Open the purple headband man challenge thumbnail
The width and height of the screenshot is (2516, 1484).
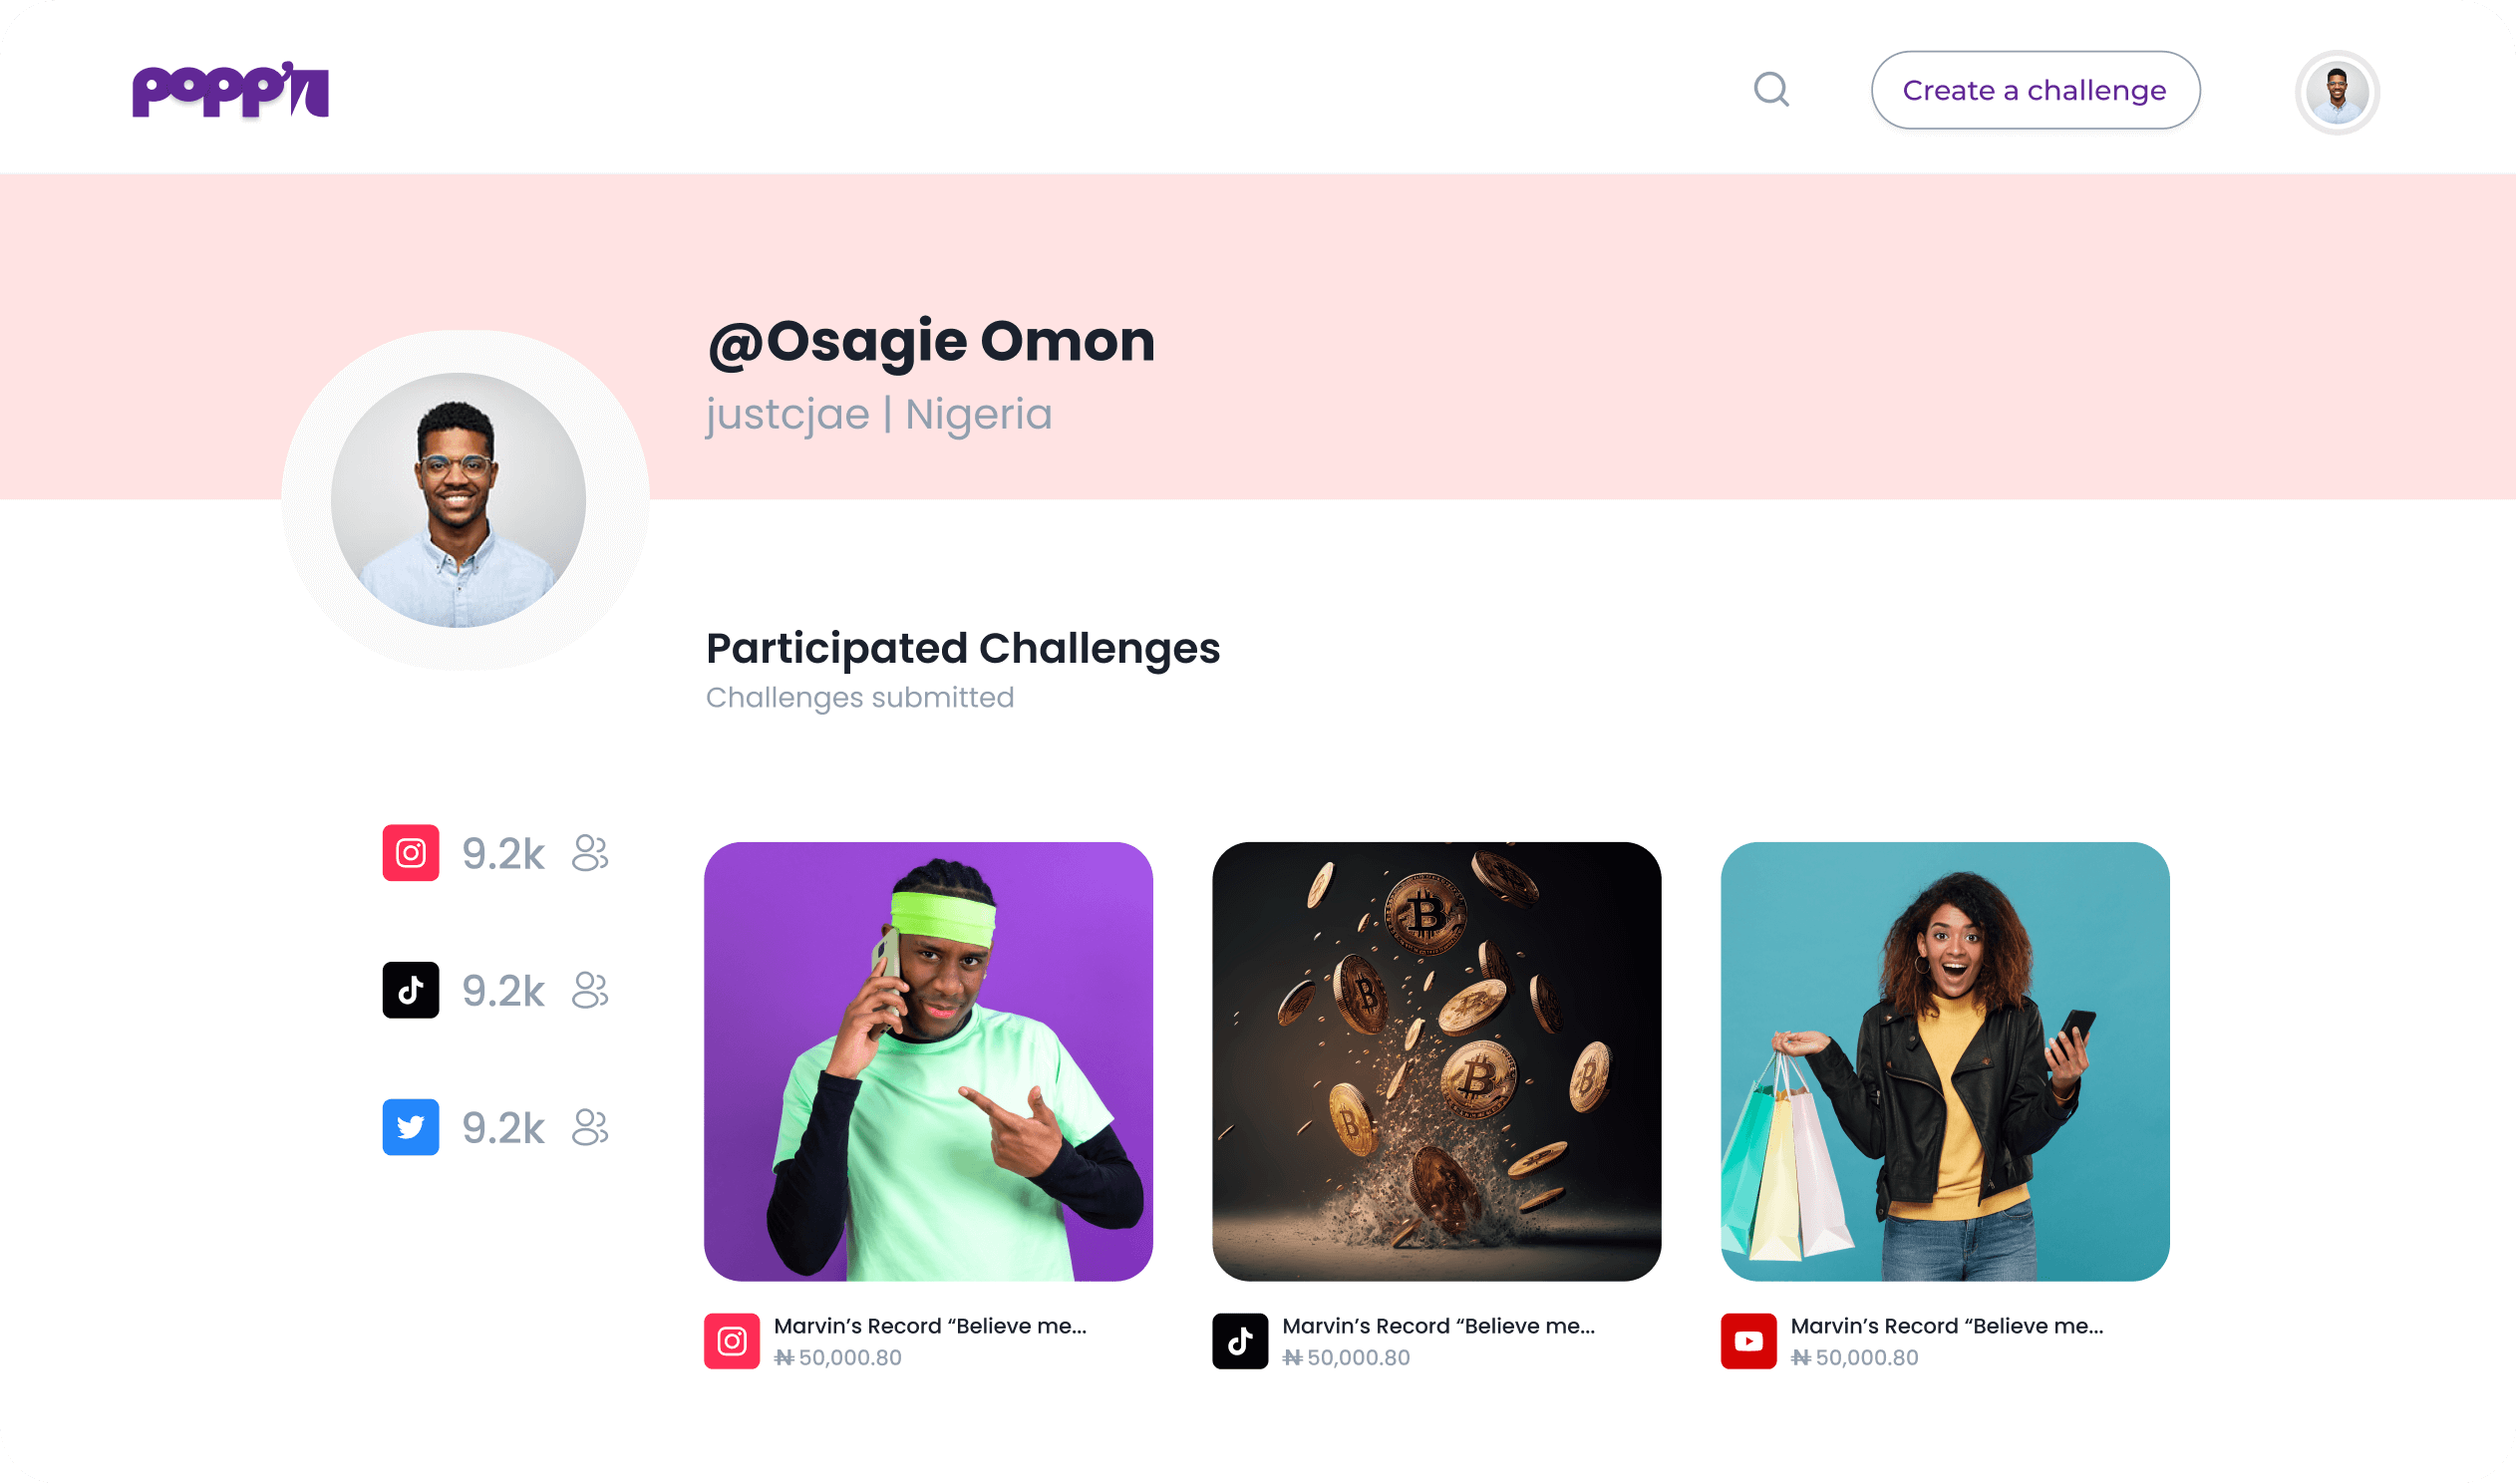pyautogui.click(x=928, y=1061)
